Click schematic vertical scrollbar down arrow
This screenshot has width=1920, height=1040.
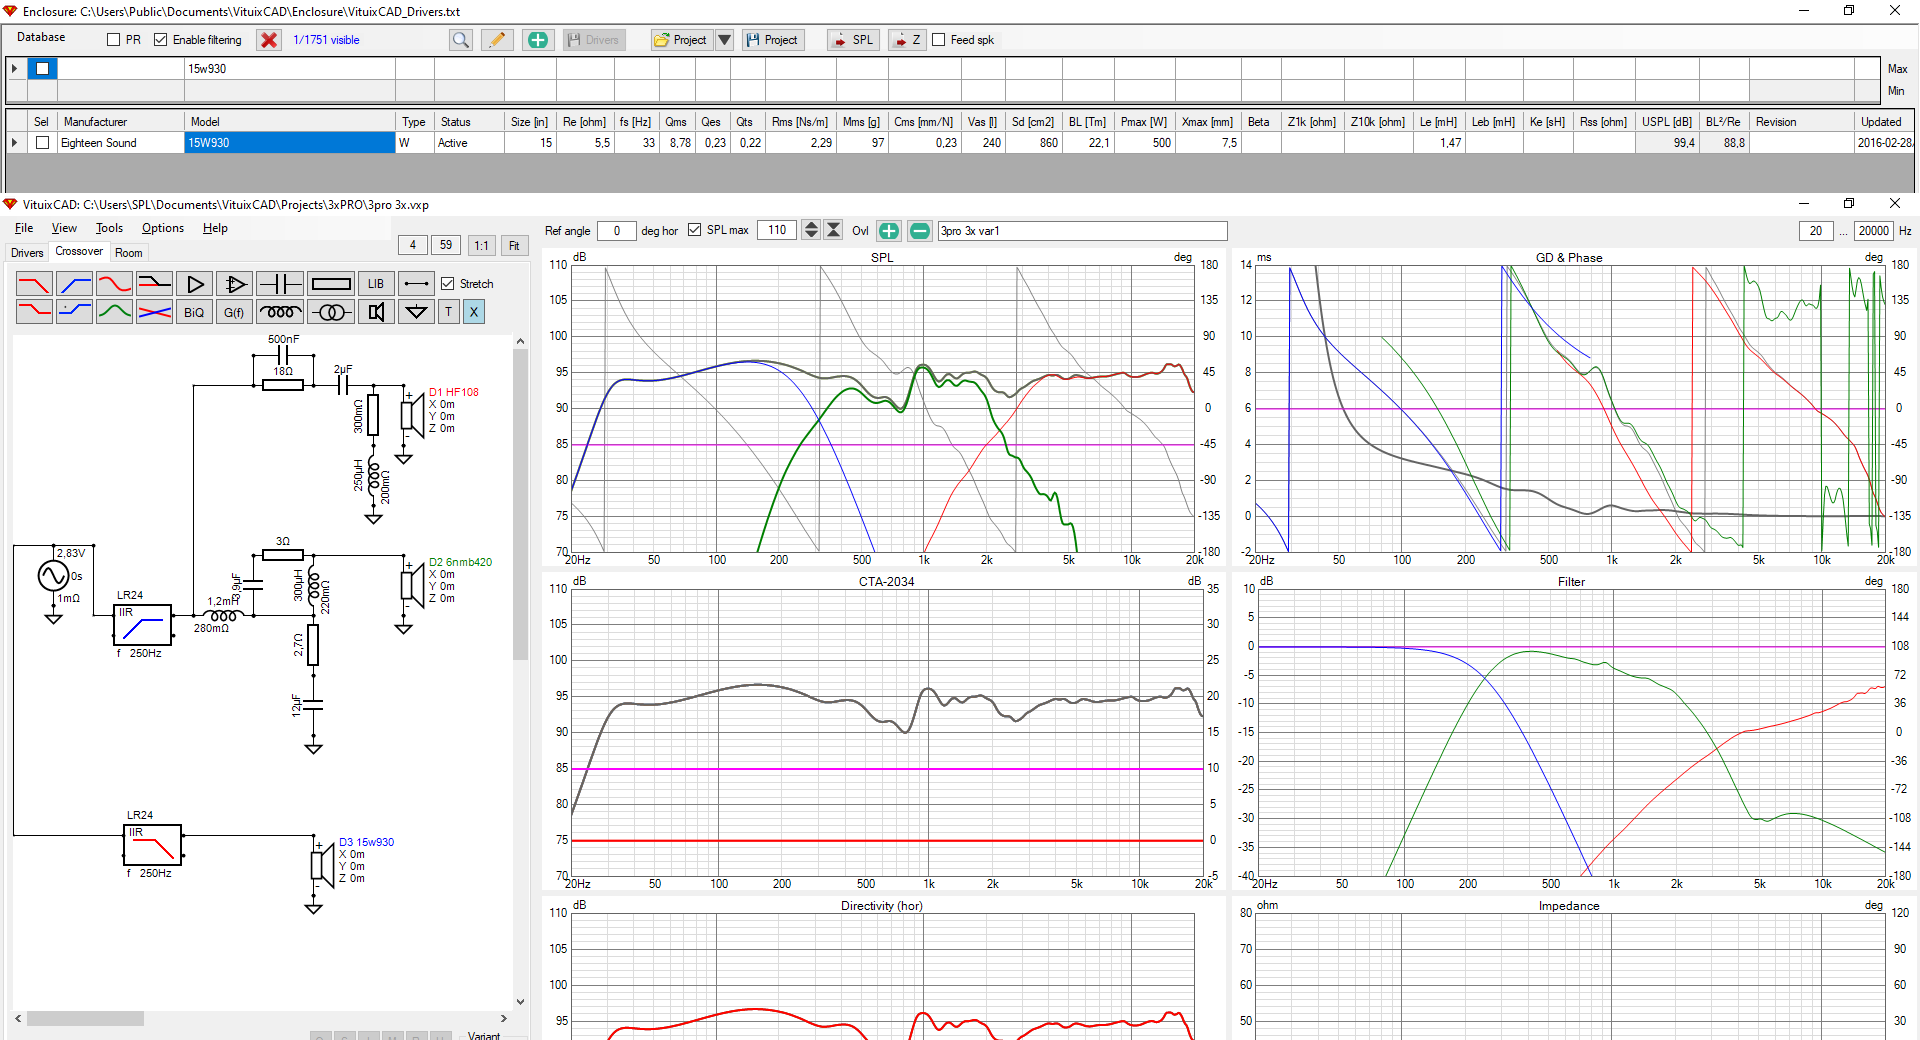[x=520, y=1001]
